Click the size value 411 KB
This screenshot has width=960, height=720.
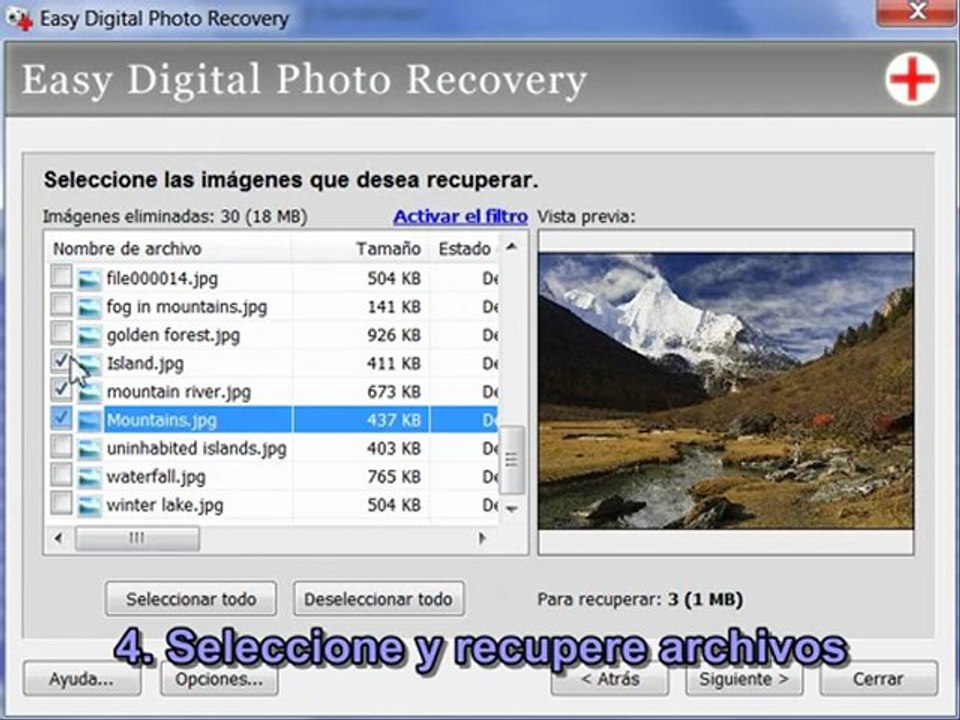[x=394, y=363]
